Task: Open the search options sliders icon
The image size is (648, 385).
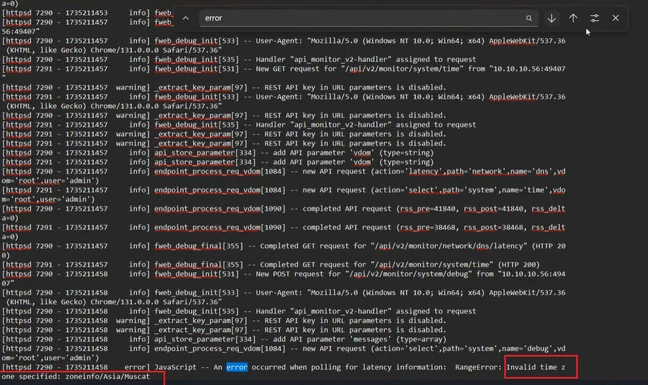Action: (x=594, y=18)
